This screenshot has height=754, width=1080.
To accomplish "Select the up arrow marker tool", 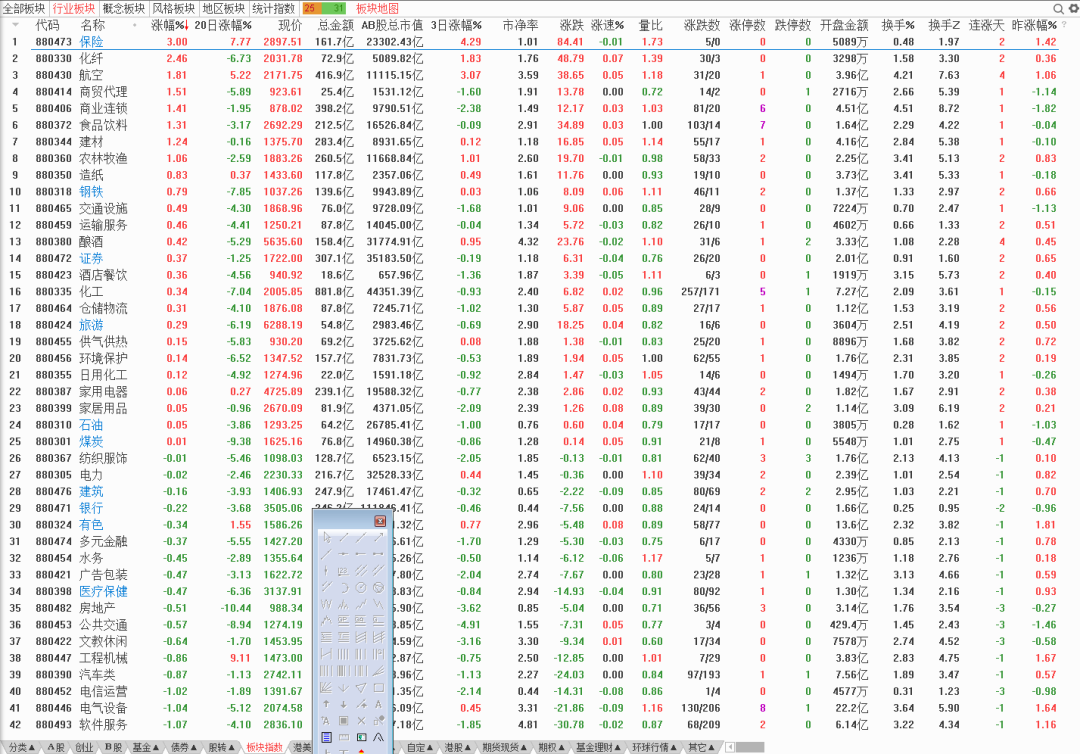I will (x=326, y=704).
